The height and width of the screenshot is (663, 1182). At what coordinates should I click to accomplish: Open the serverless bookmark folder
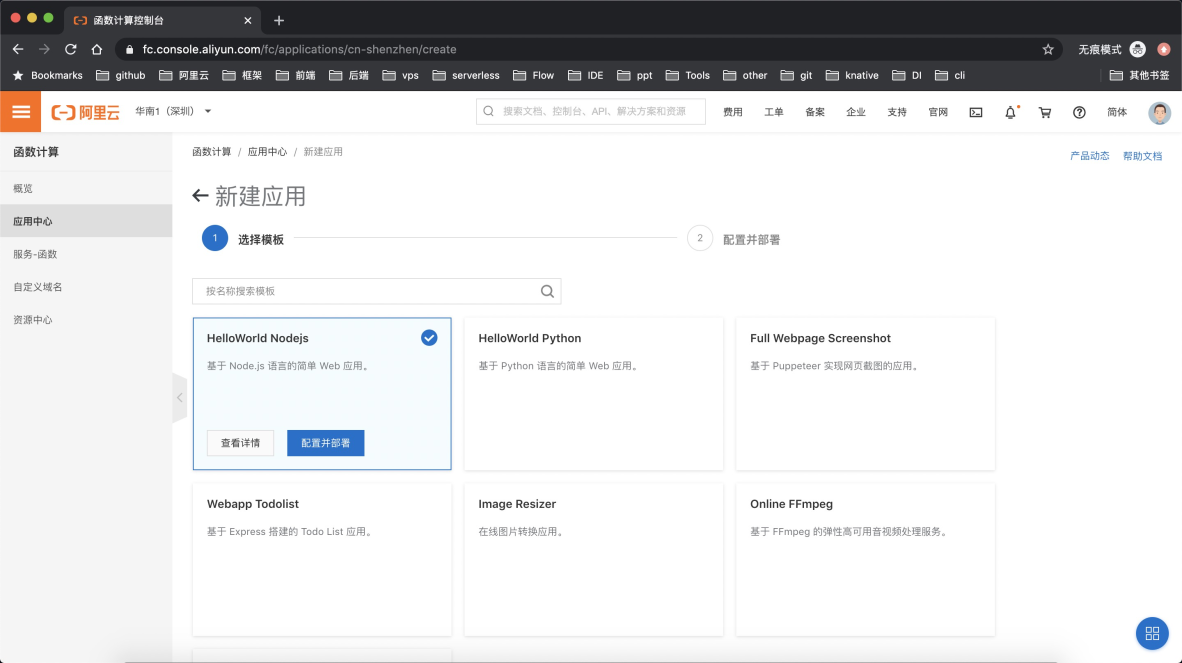[466, 75]
